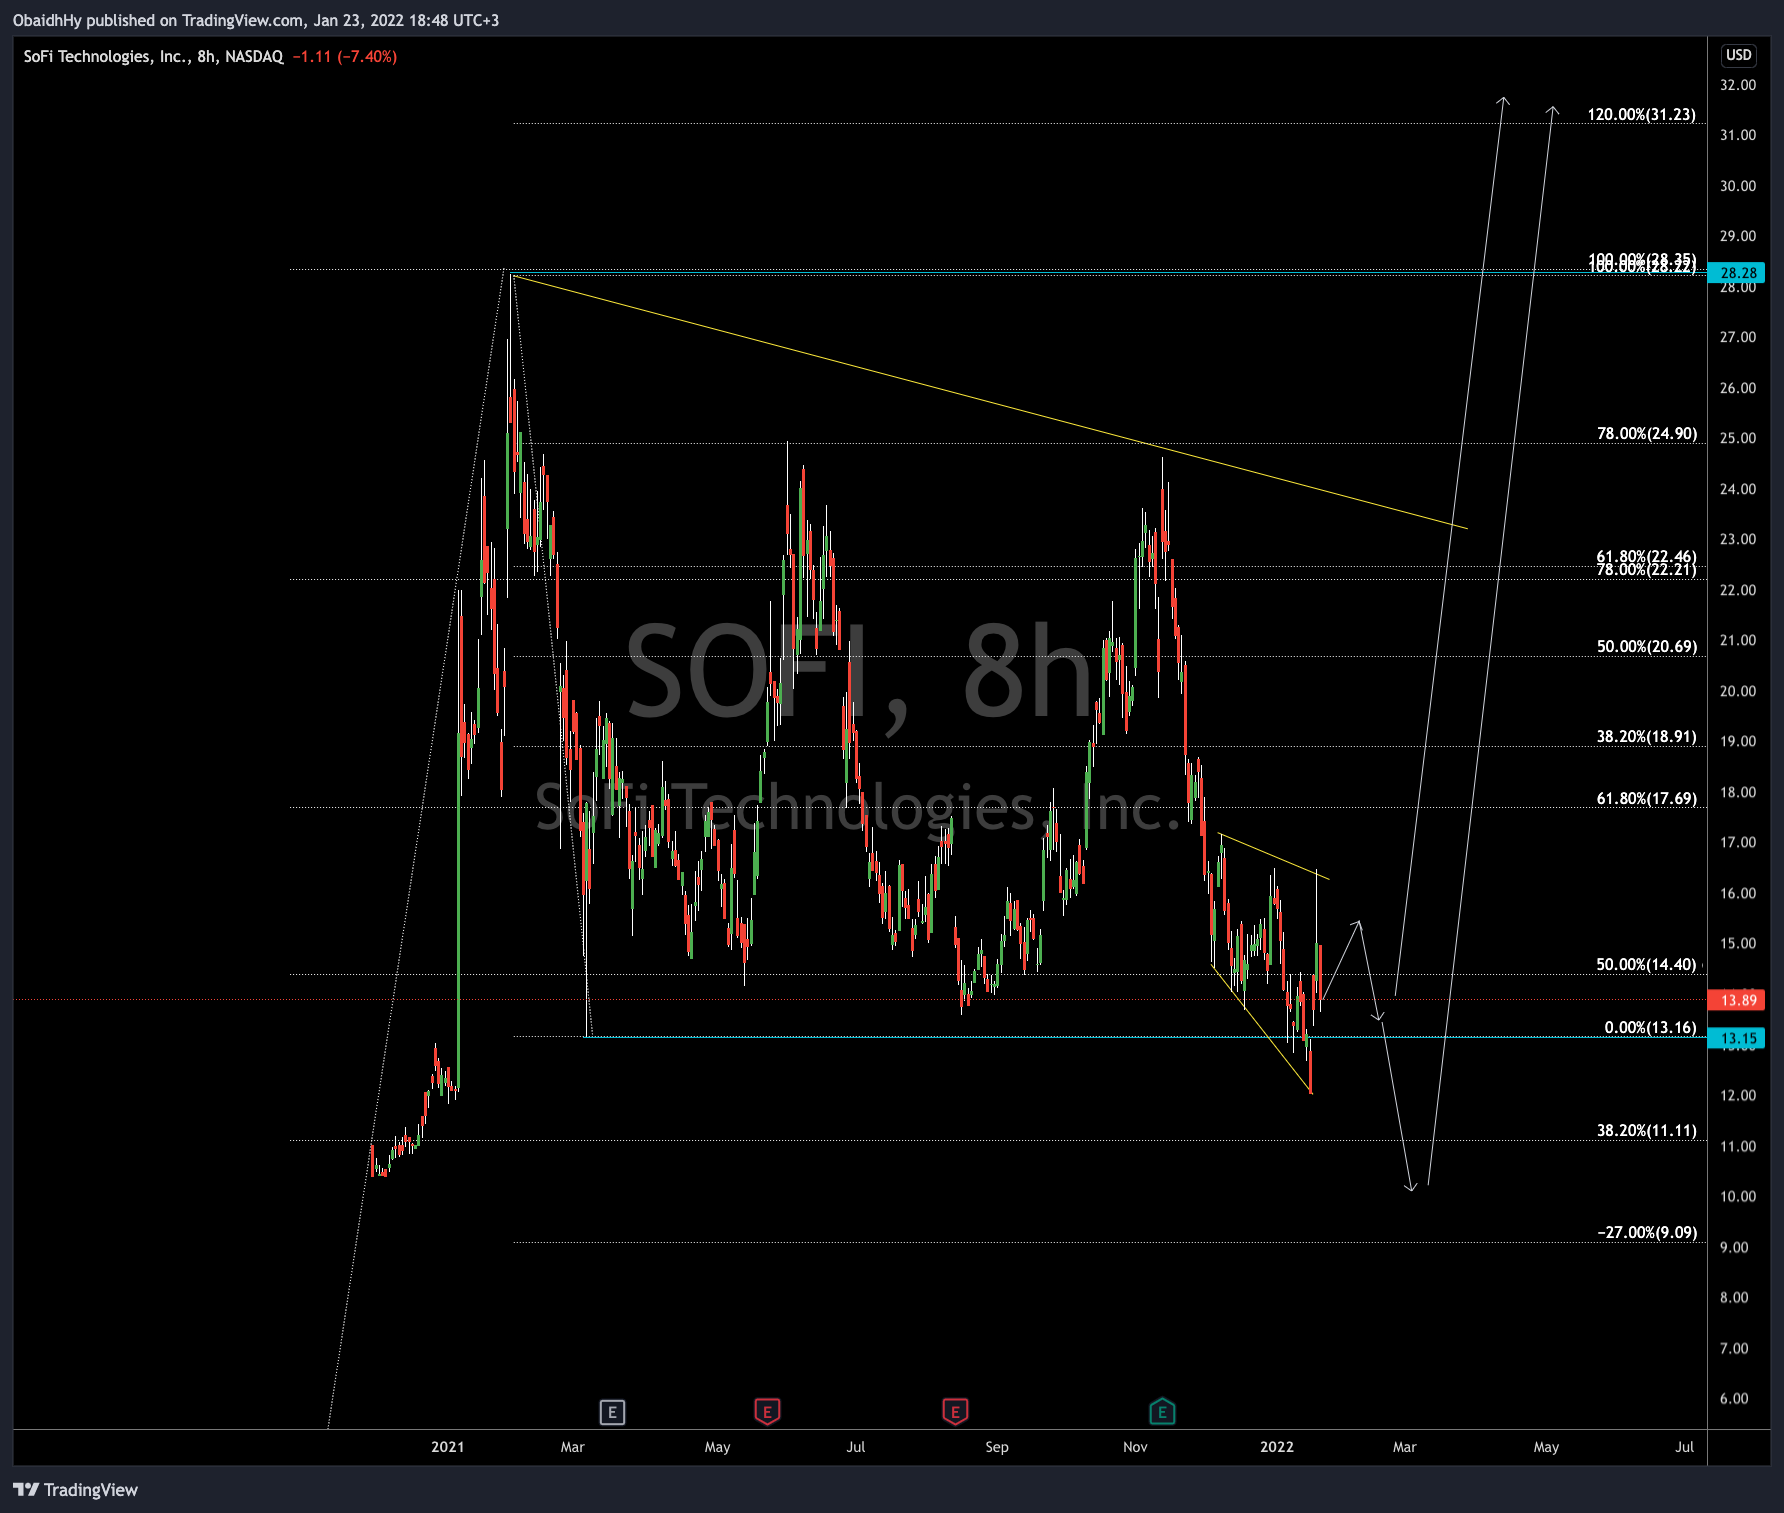Click the ObaidhHy published header text
The image size is (1784, 1513).
256,20
